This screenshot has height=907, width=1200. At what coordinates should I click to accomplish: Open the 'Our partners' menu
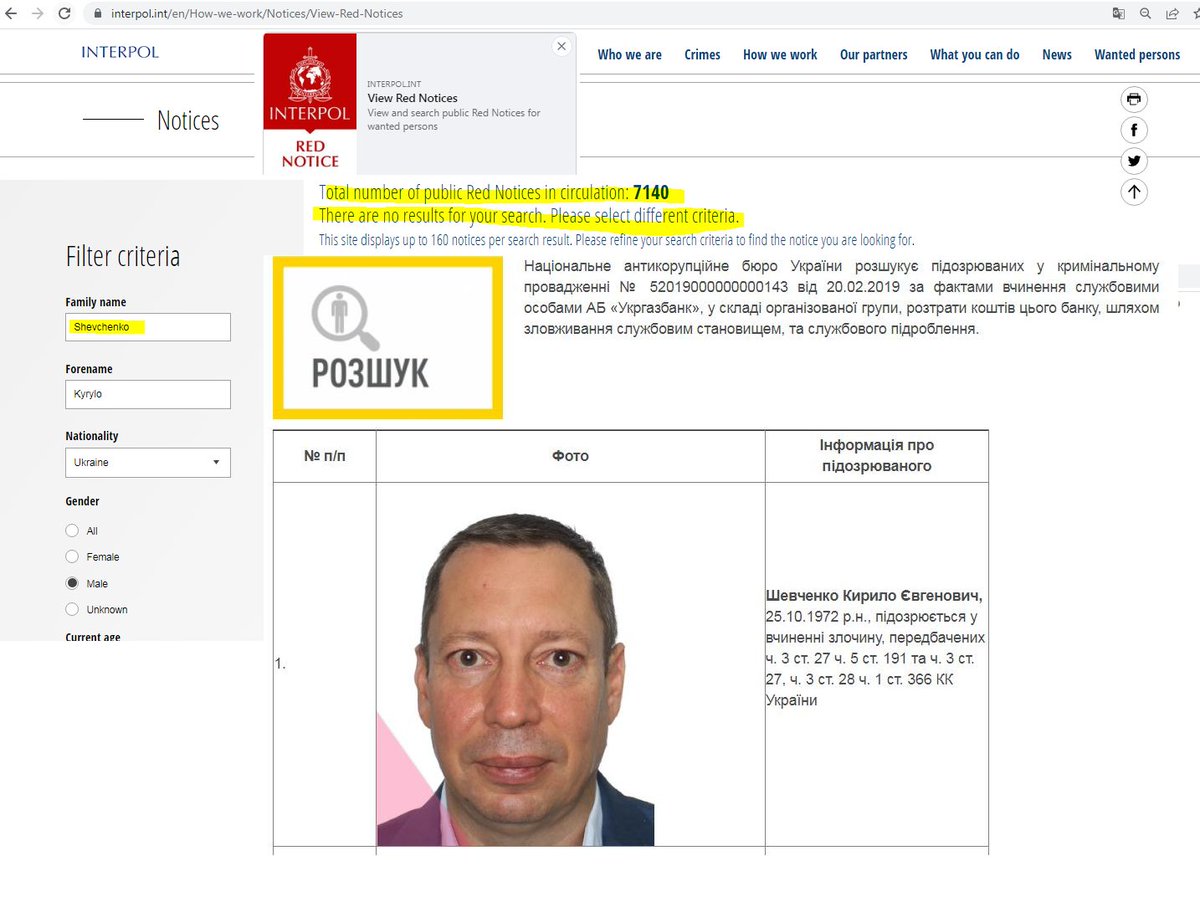874,55
